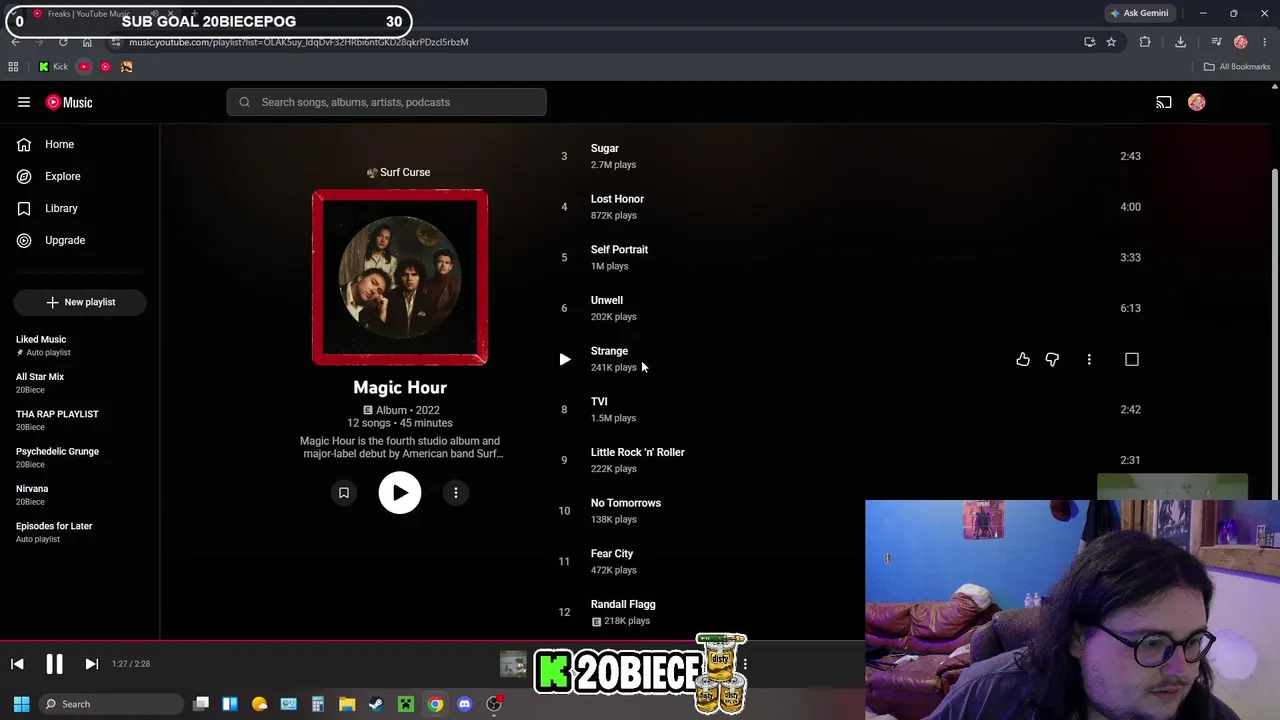Image resolution: width=1280 pixels, height=720 pixels.
Task: Select the song Randall Flagg
Action: [x=623, y=604]
